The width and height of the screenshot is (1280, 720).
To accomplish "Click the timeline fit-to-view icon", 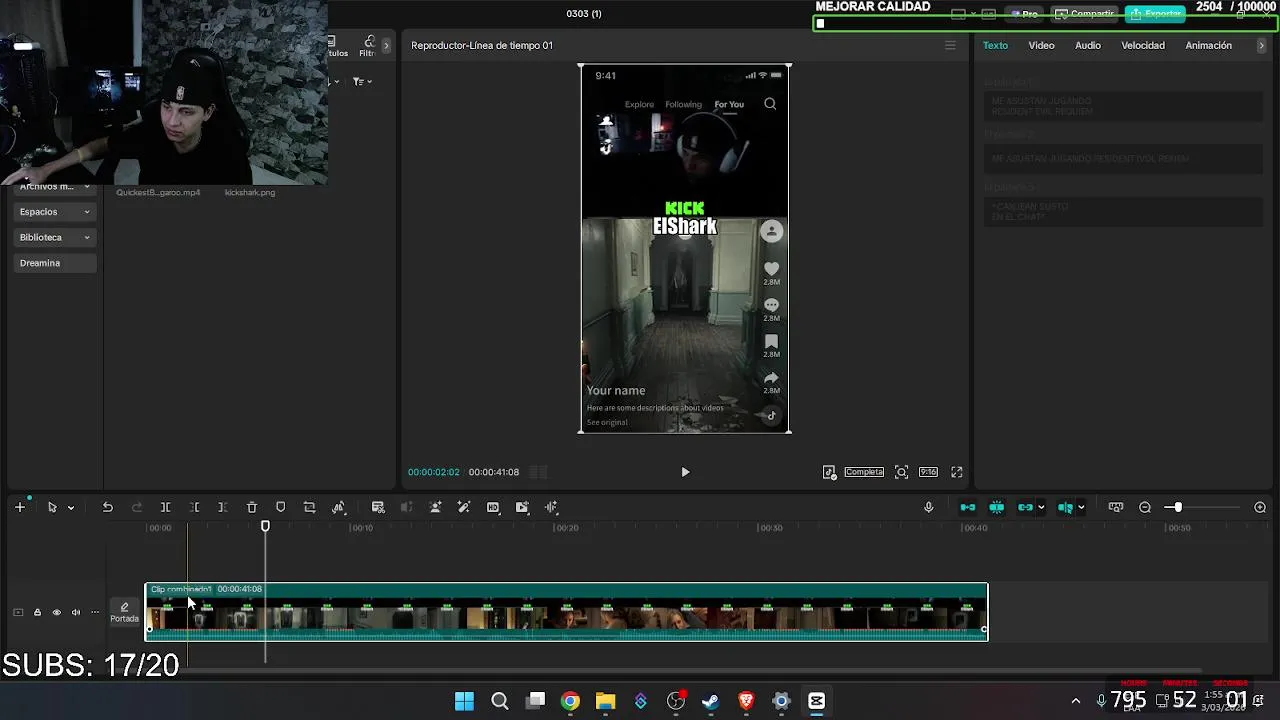I will 1116,507.
